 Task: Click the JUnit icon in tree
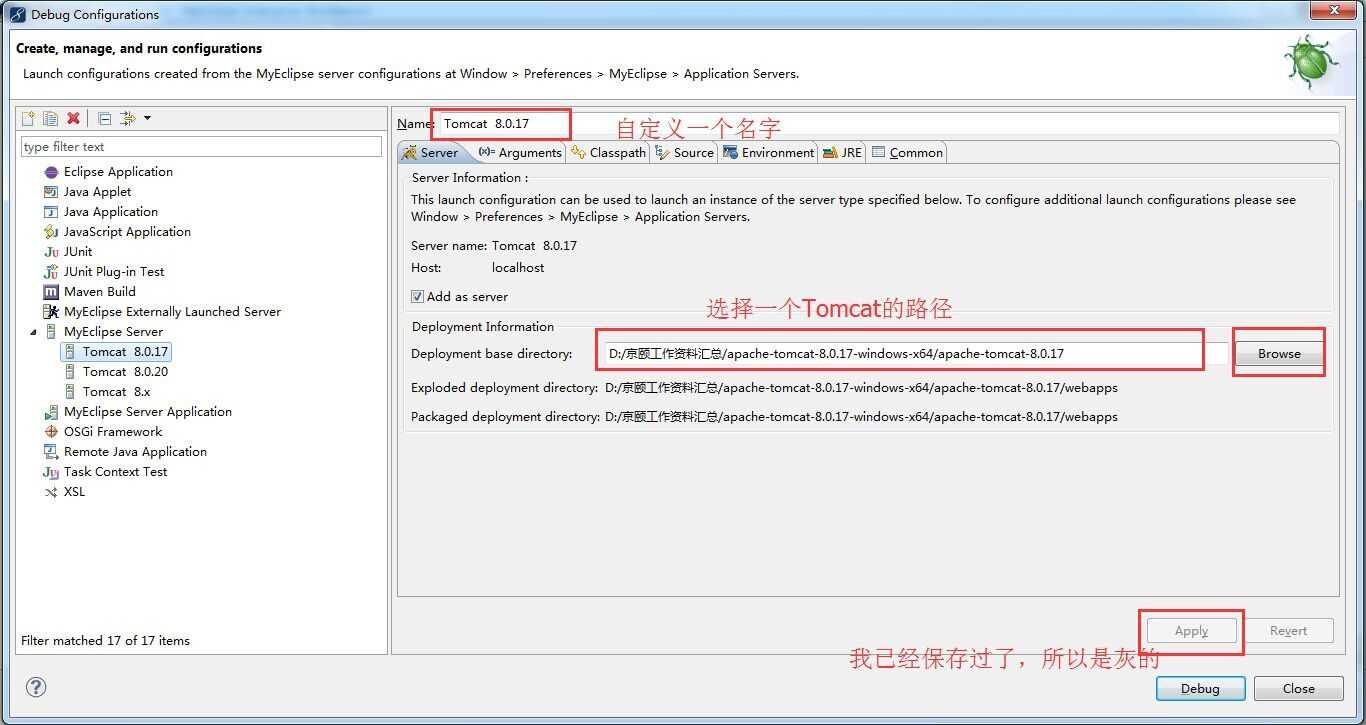click(51, 252)
